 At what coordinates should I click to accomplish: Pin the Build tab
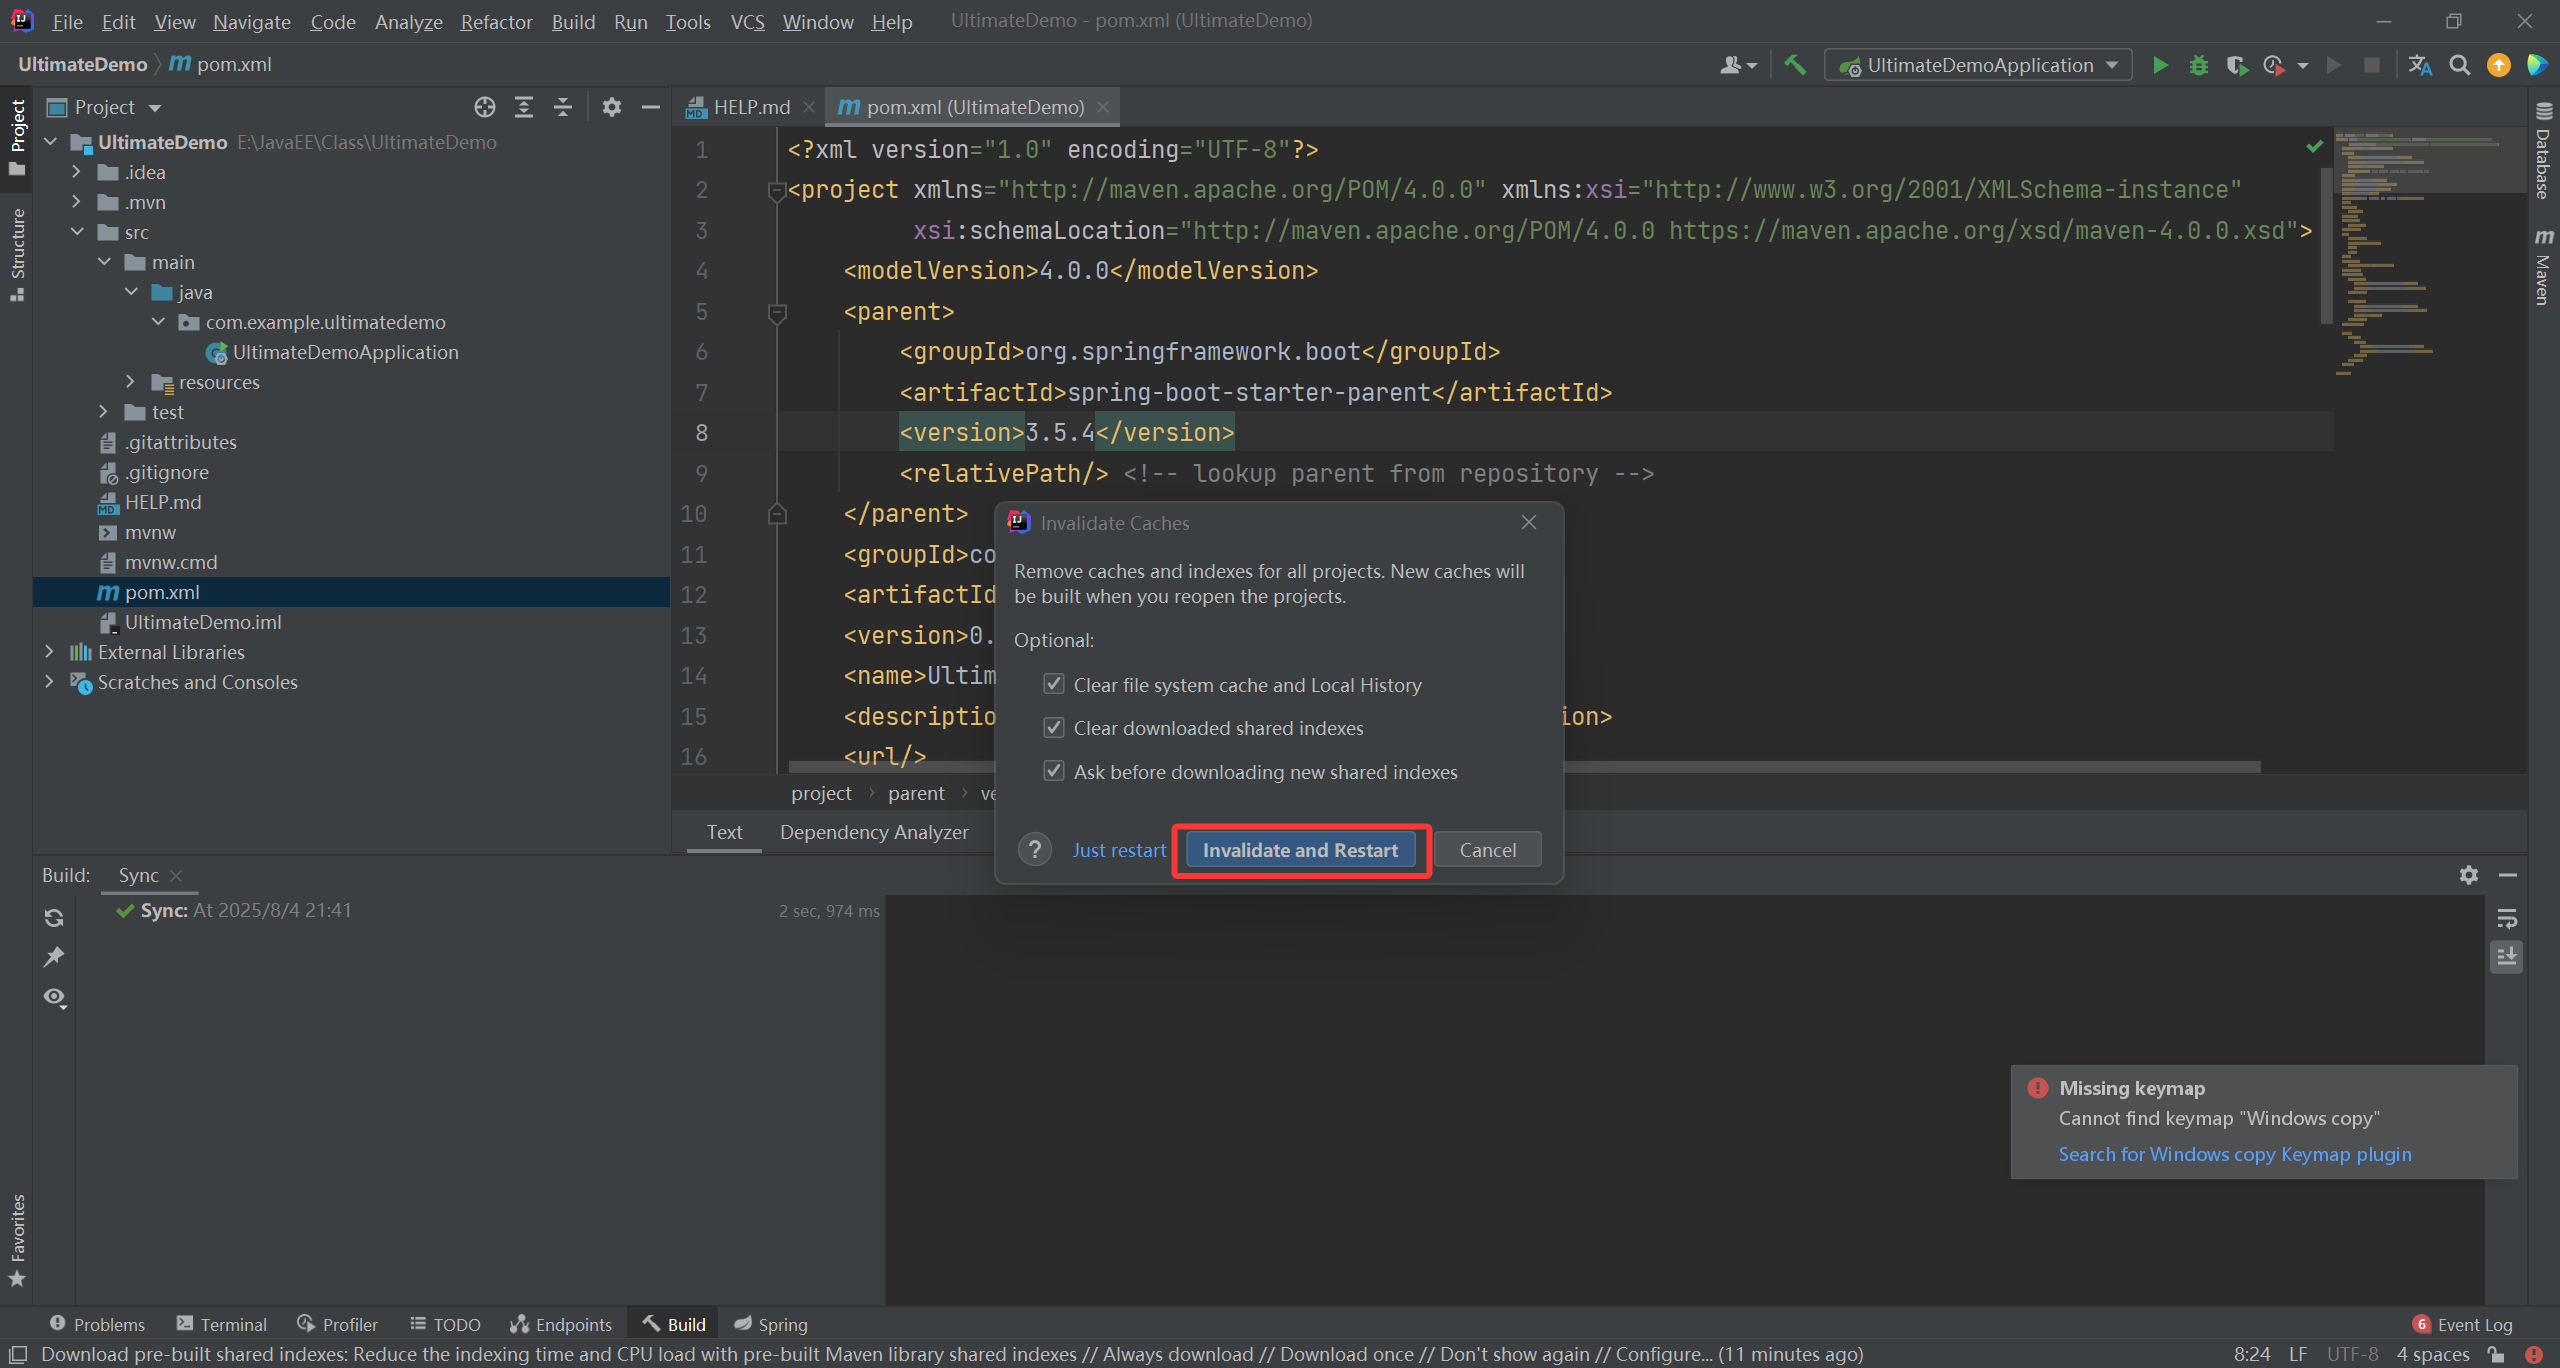pos(54,957)
